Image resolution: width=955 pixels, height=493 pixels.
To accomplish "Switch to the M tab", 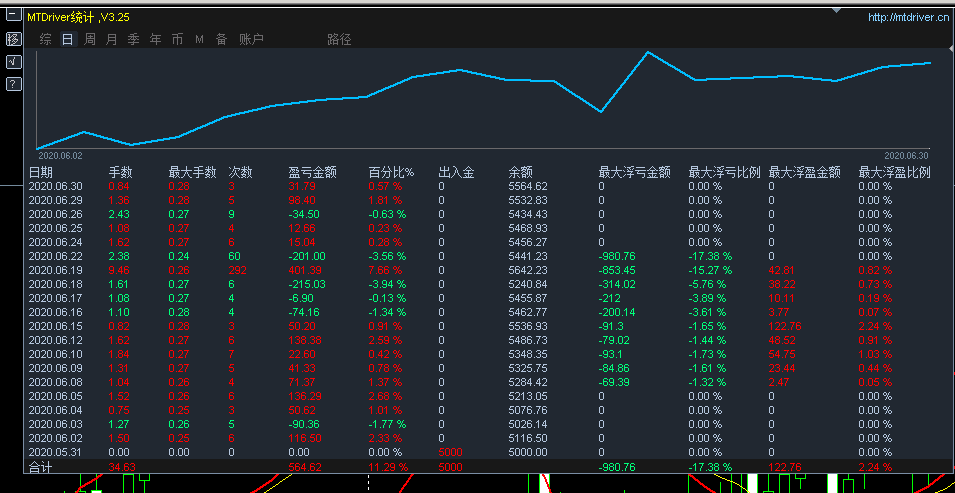I will pos(199,40).
